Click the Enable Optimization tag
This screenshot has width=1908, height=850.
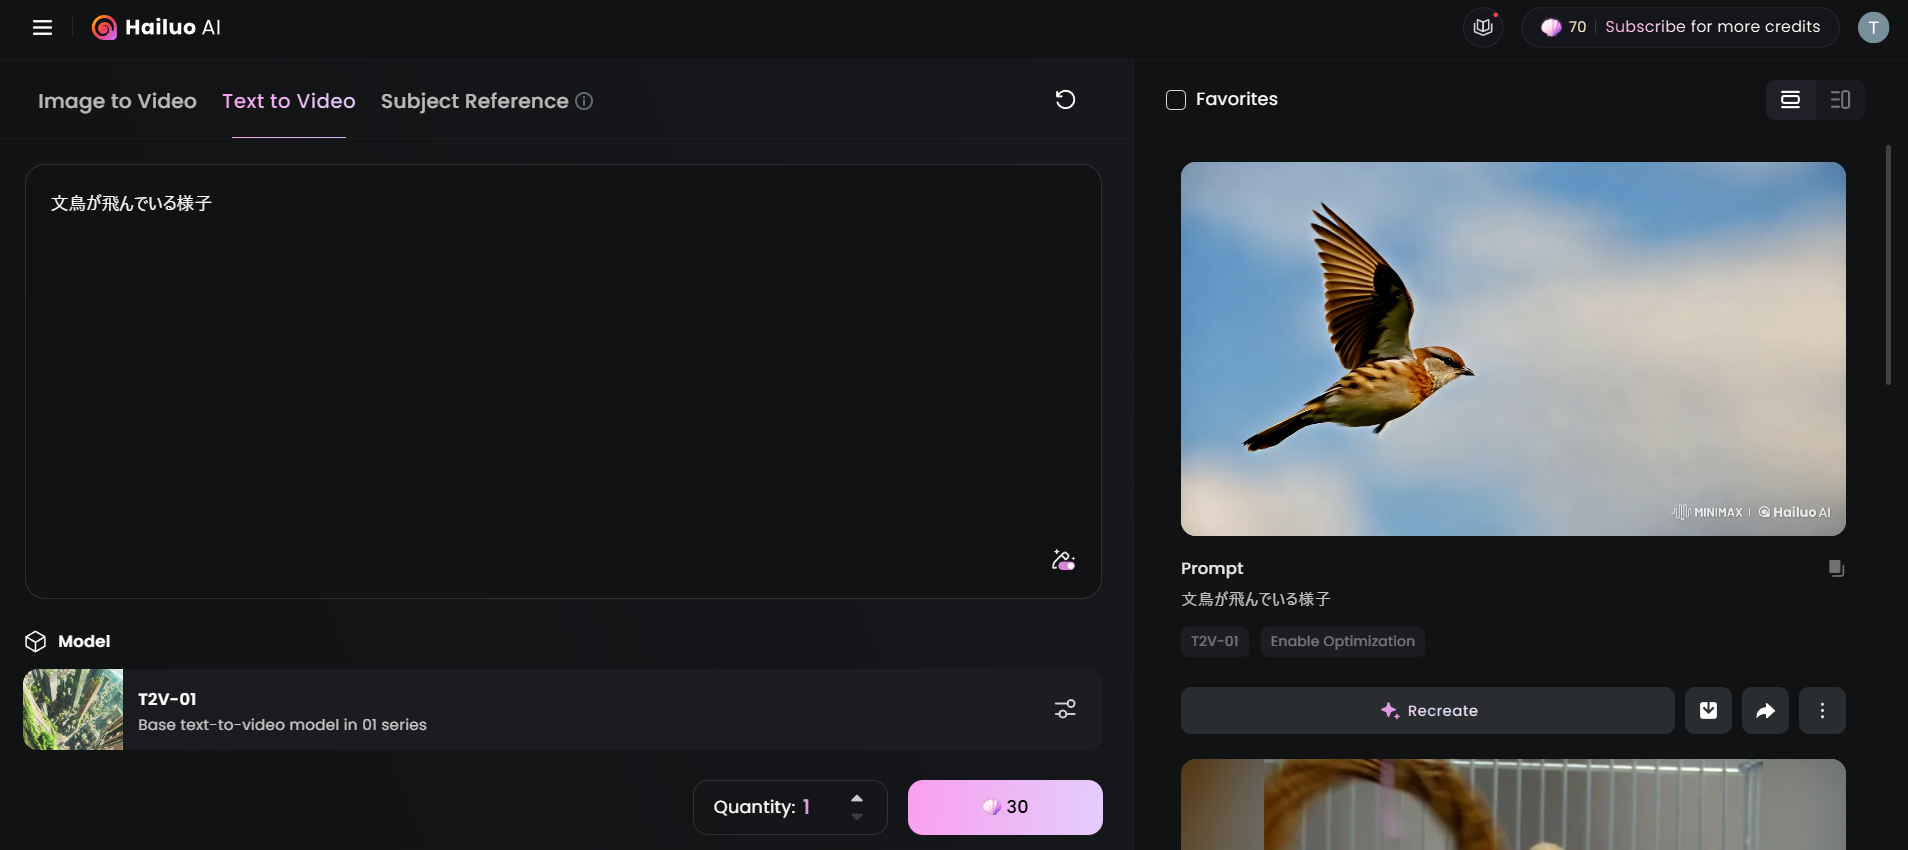[1343, 641]
